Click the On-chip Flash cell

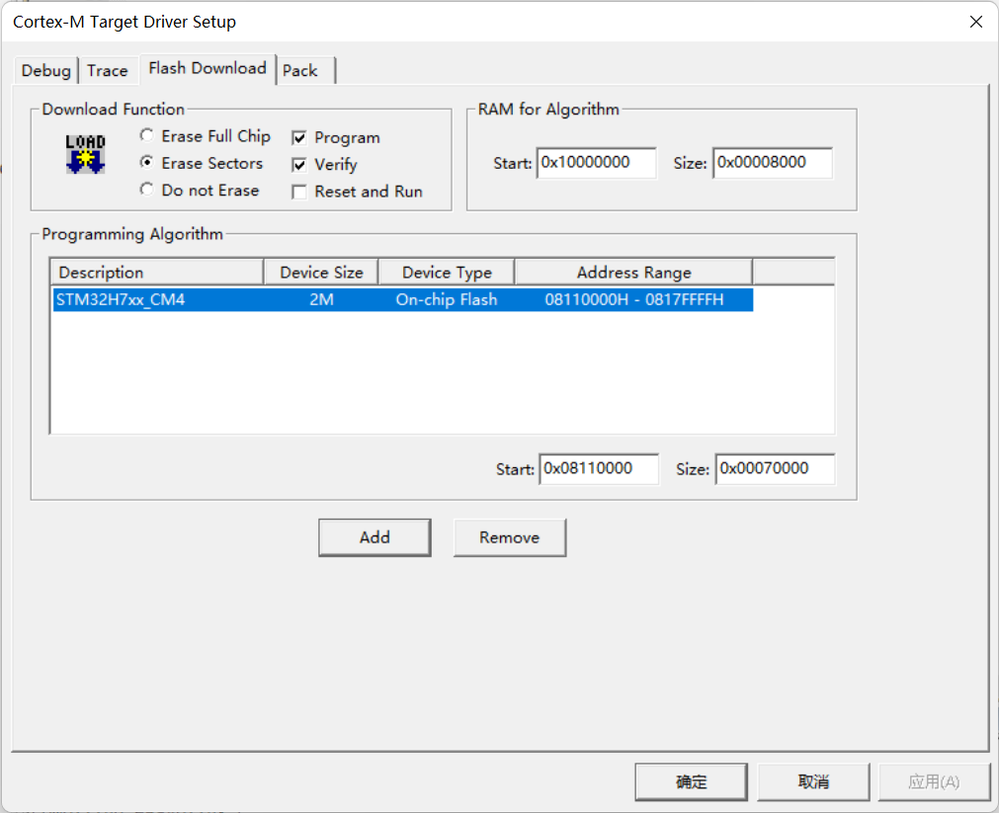[447, 299]
